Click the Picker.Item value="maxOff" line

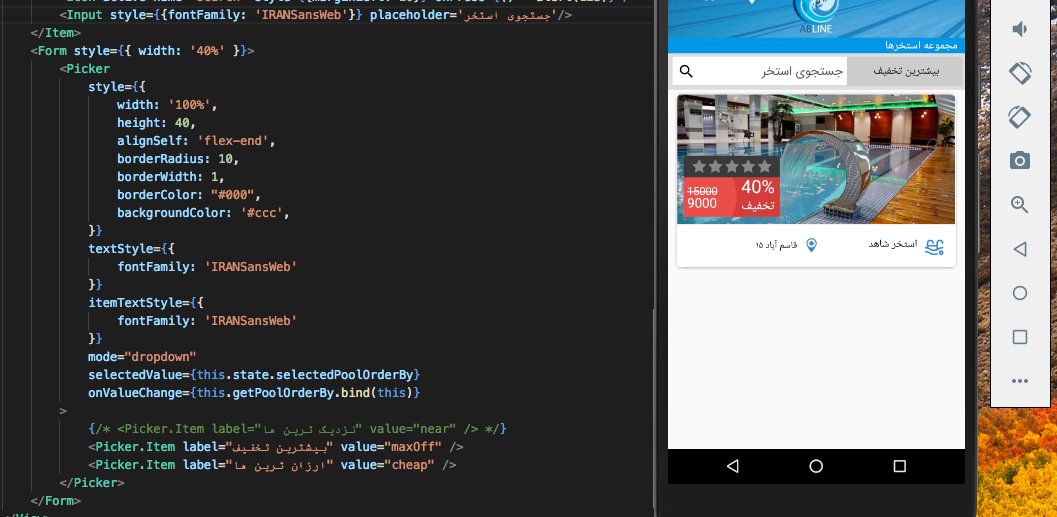coord(275,447)
